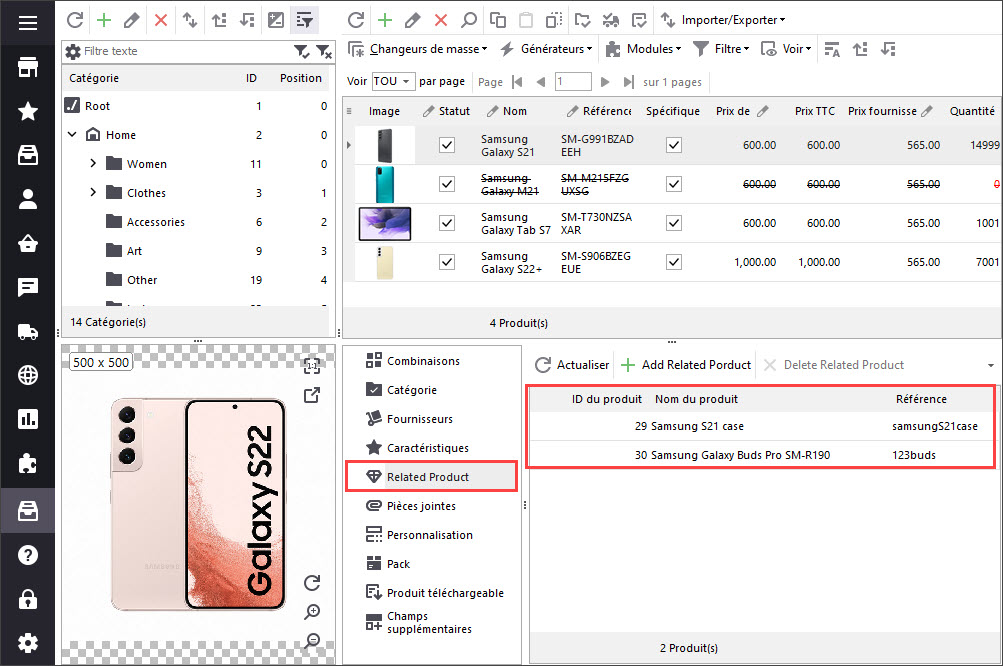Image resolution: width=1003 pixels, height=666 pixels.
Task: Toggle Statut checkbox for Samsung Galaxy S22+
Action: click(x=447, y=262)
